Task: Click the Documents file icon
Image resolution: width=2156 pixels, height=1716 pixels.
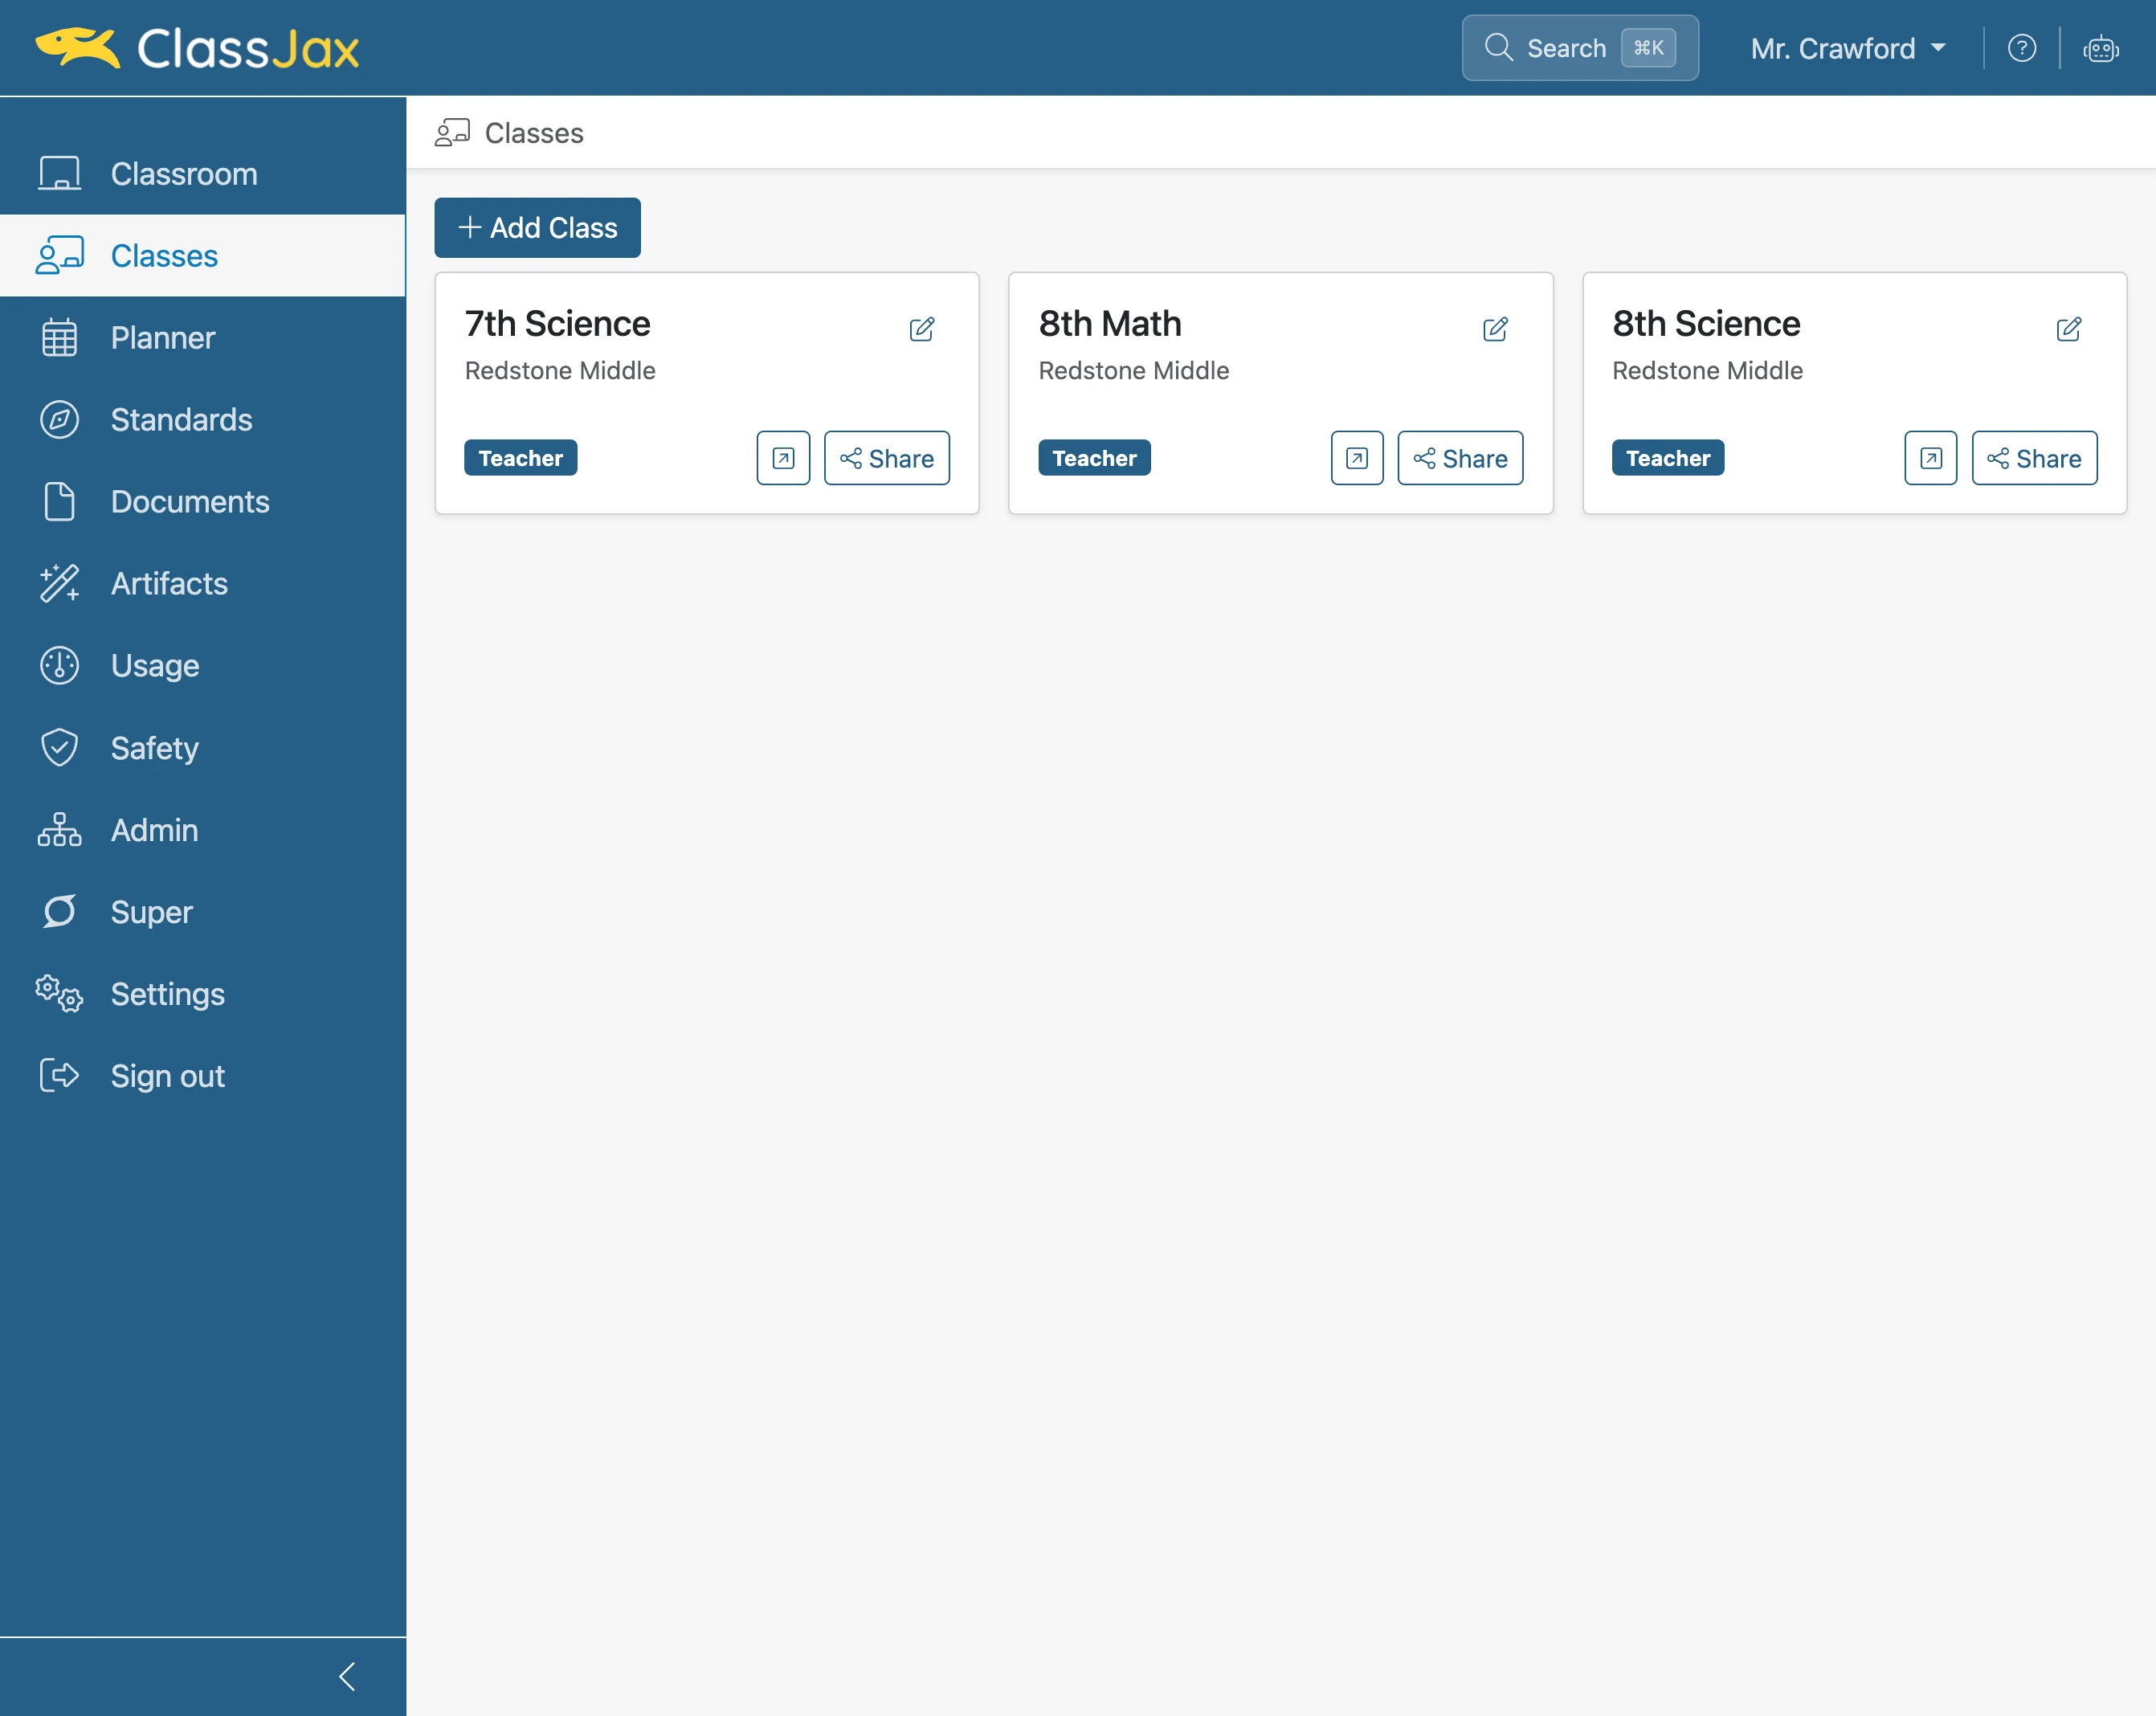Action: pyautogui.click(x=60, y=501)
